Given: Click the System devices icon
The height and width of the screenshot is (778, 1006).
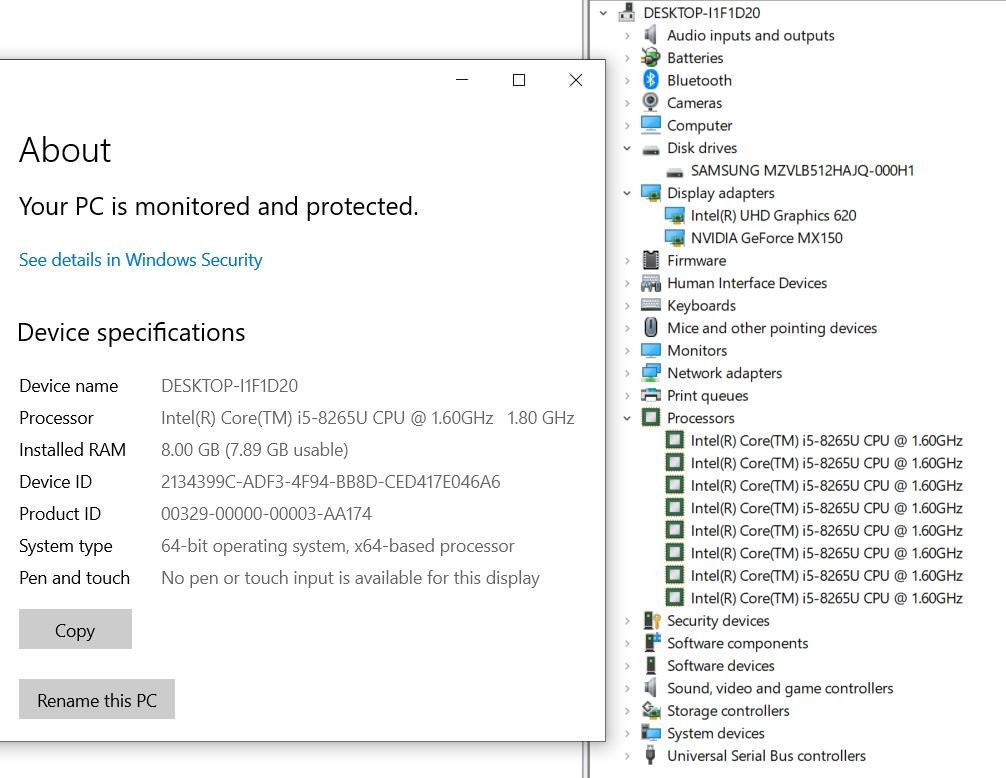Looking at the screenshot, I should coord(651,732).
